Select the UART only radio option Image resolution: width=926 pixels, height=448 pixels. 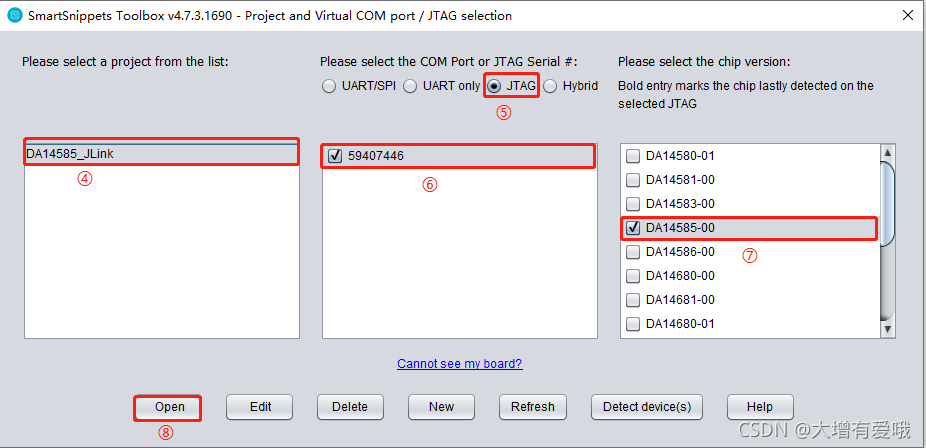tap(410, 86)
